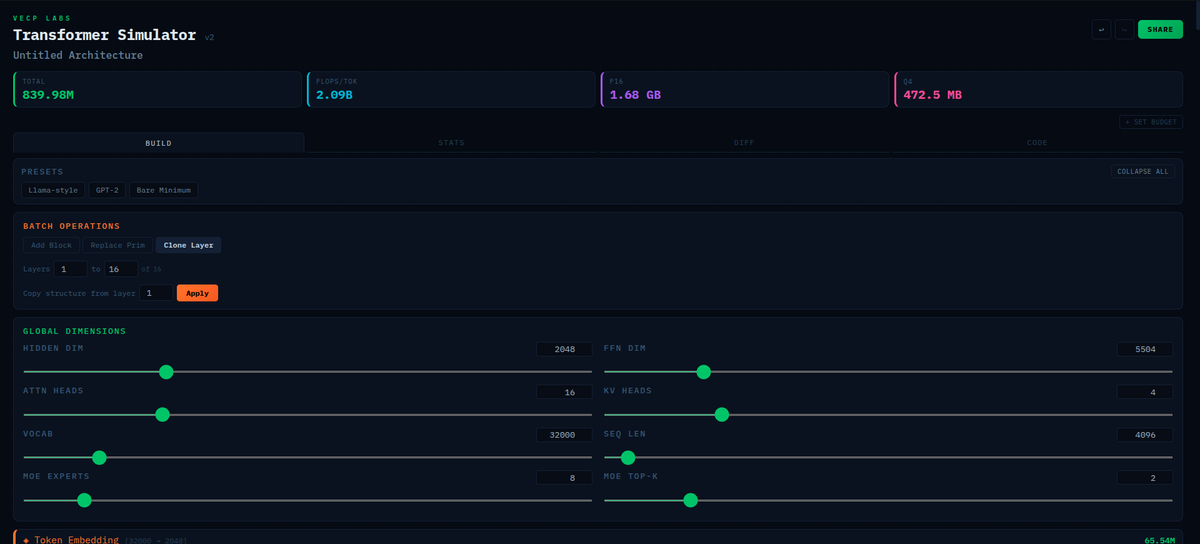
Task: Click the KV Heads slider handle
Action: point(721,414)
